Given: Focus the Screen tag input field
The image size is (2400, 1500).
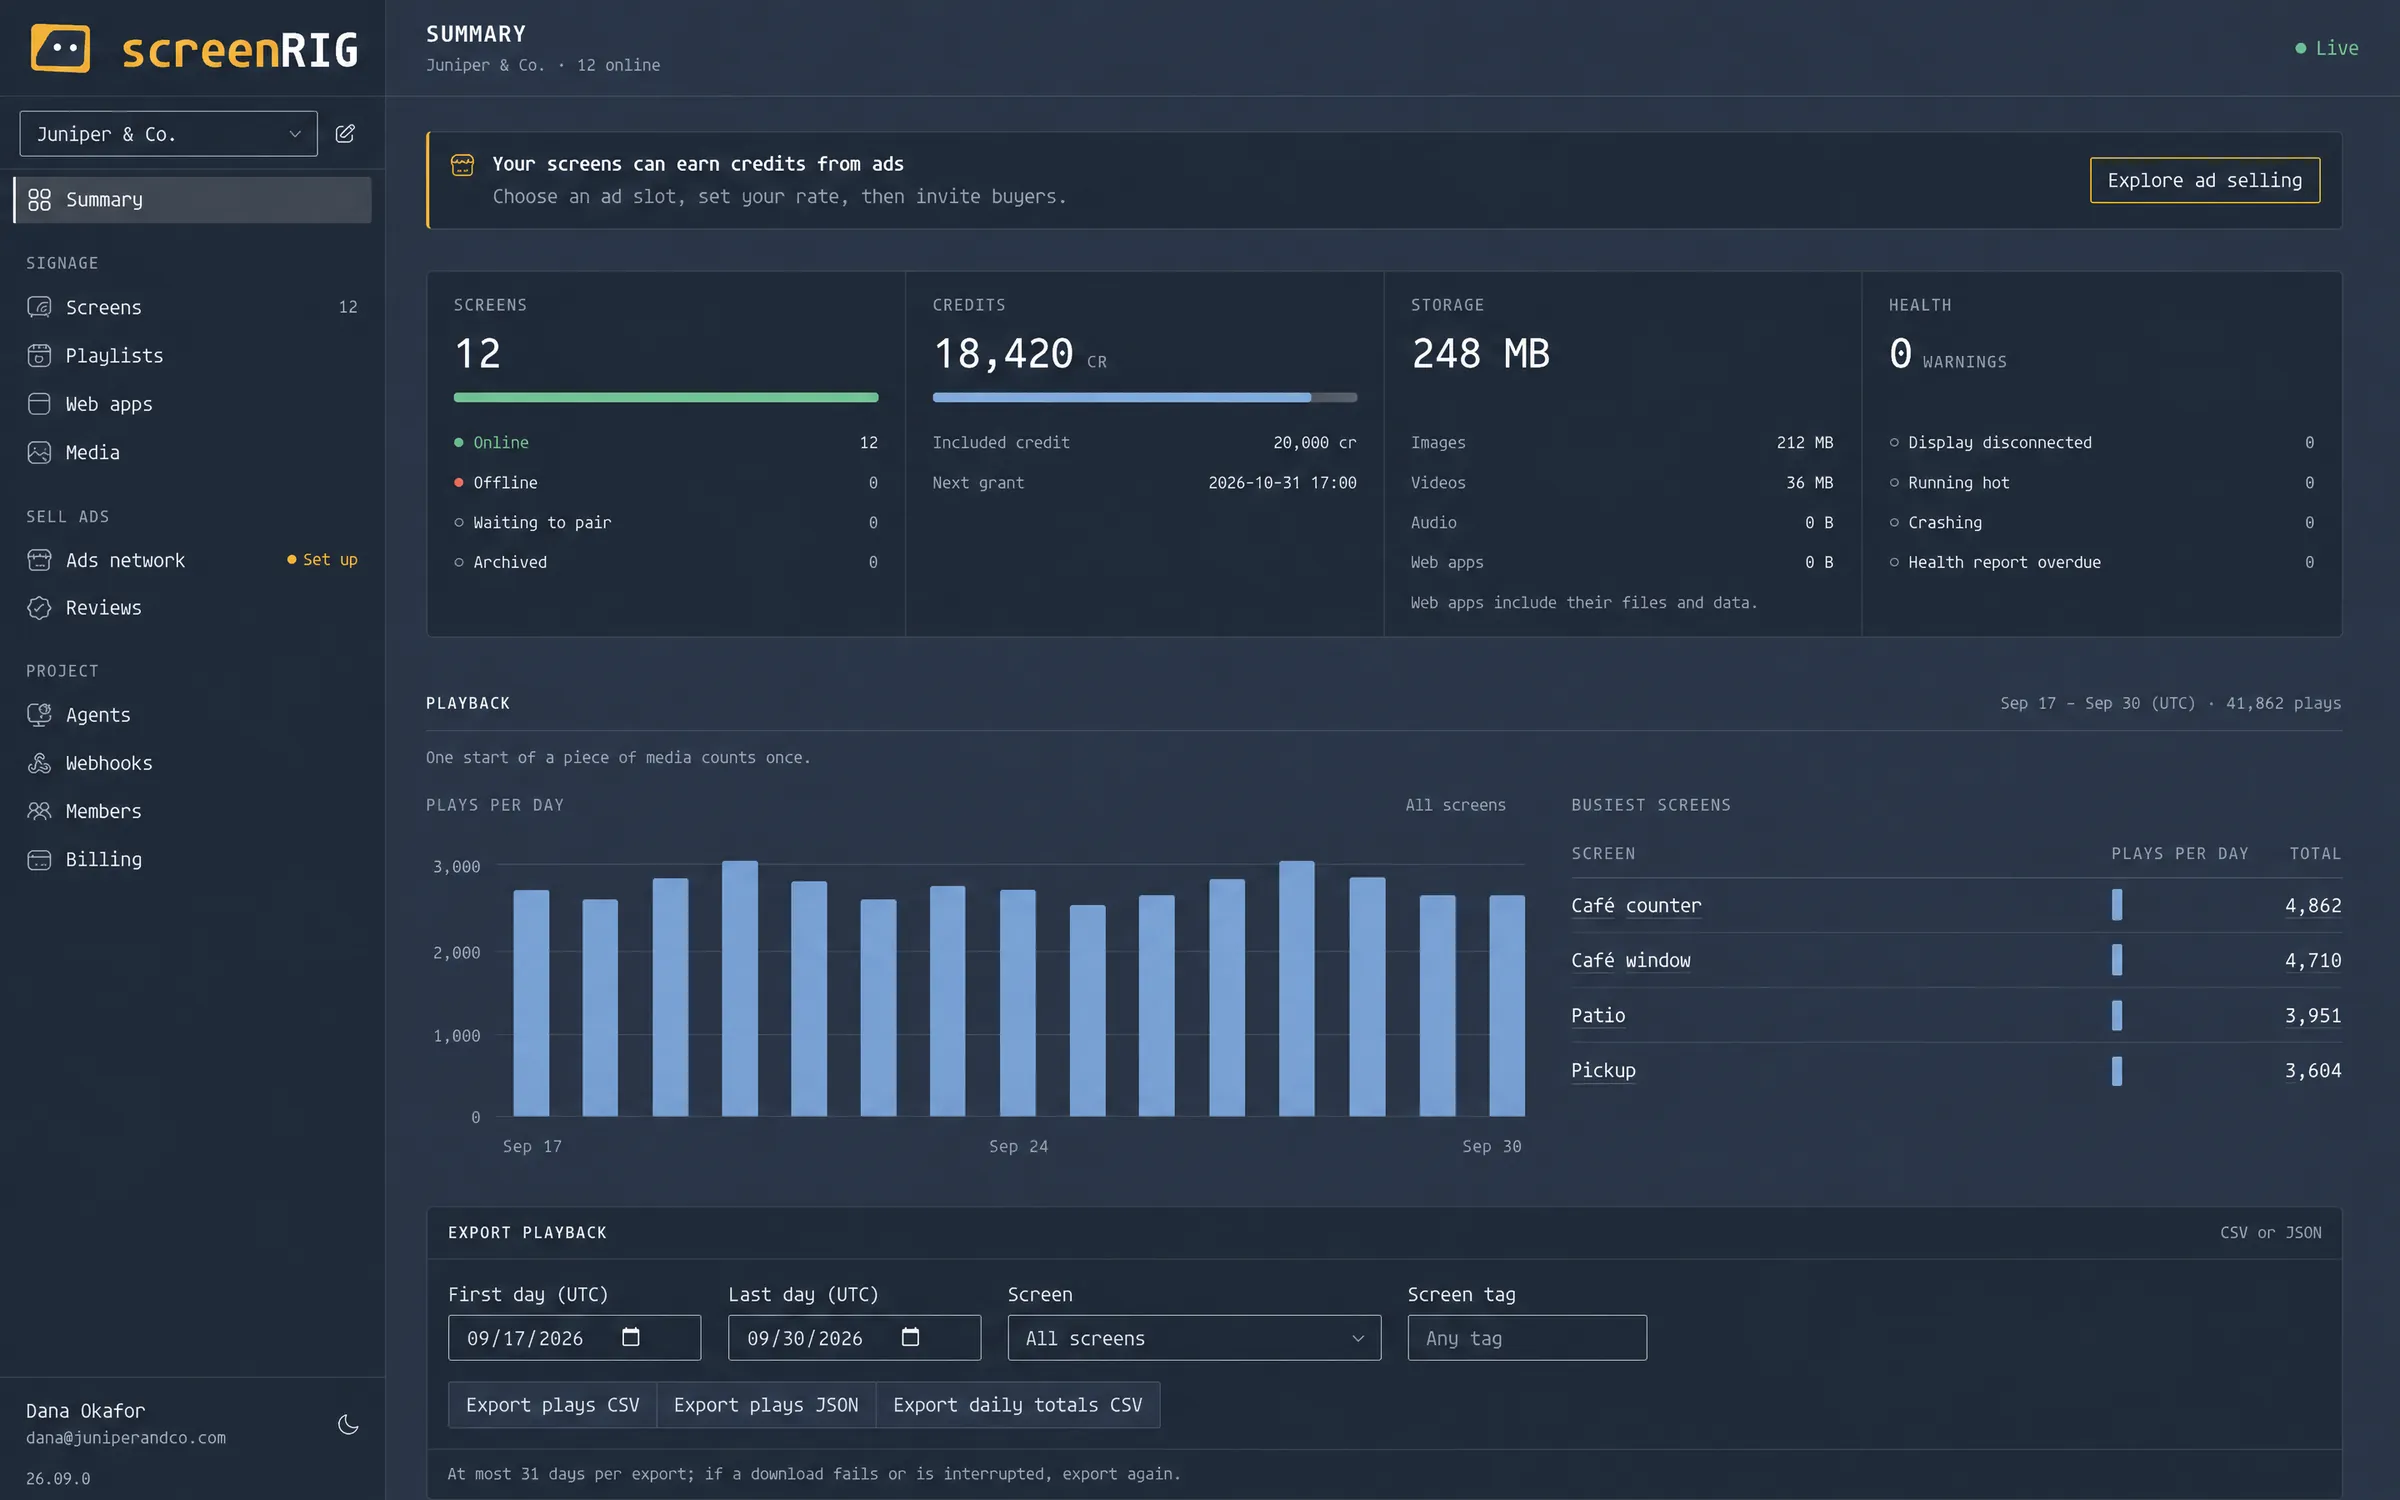Looking at the screenshot, I should tap(1527, 1338).
